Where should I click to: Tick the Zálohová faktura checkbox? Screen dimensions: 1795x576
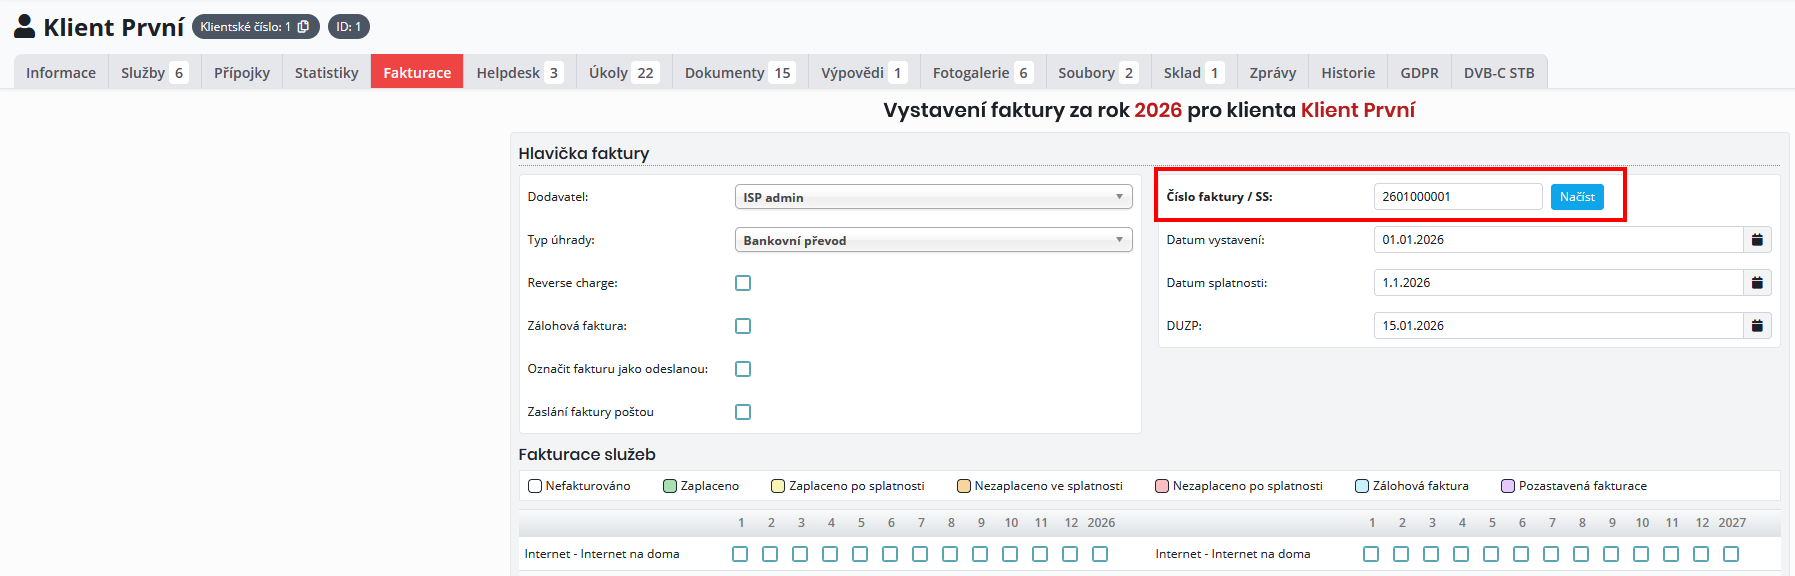[743, 326]
